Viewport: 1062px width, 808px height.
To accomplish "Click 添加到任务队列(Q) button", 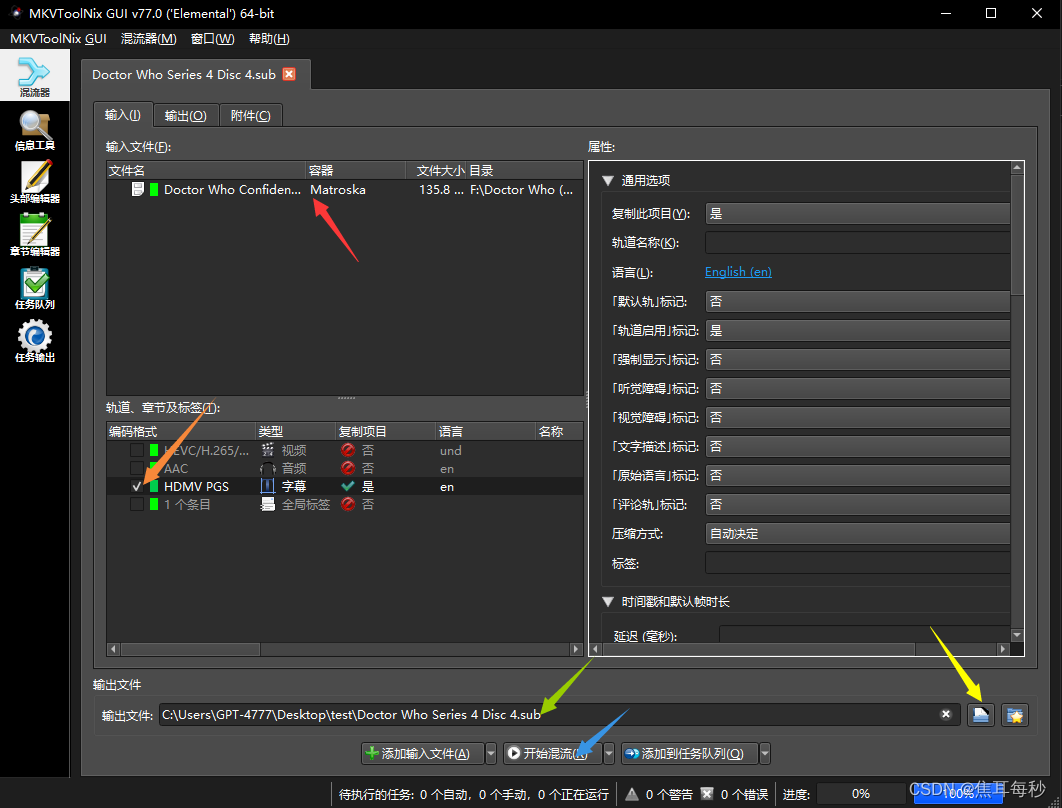I will click(x=689, y=753).
